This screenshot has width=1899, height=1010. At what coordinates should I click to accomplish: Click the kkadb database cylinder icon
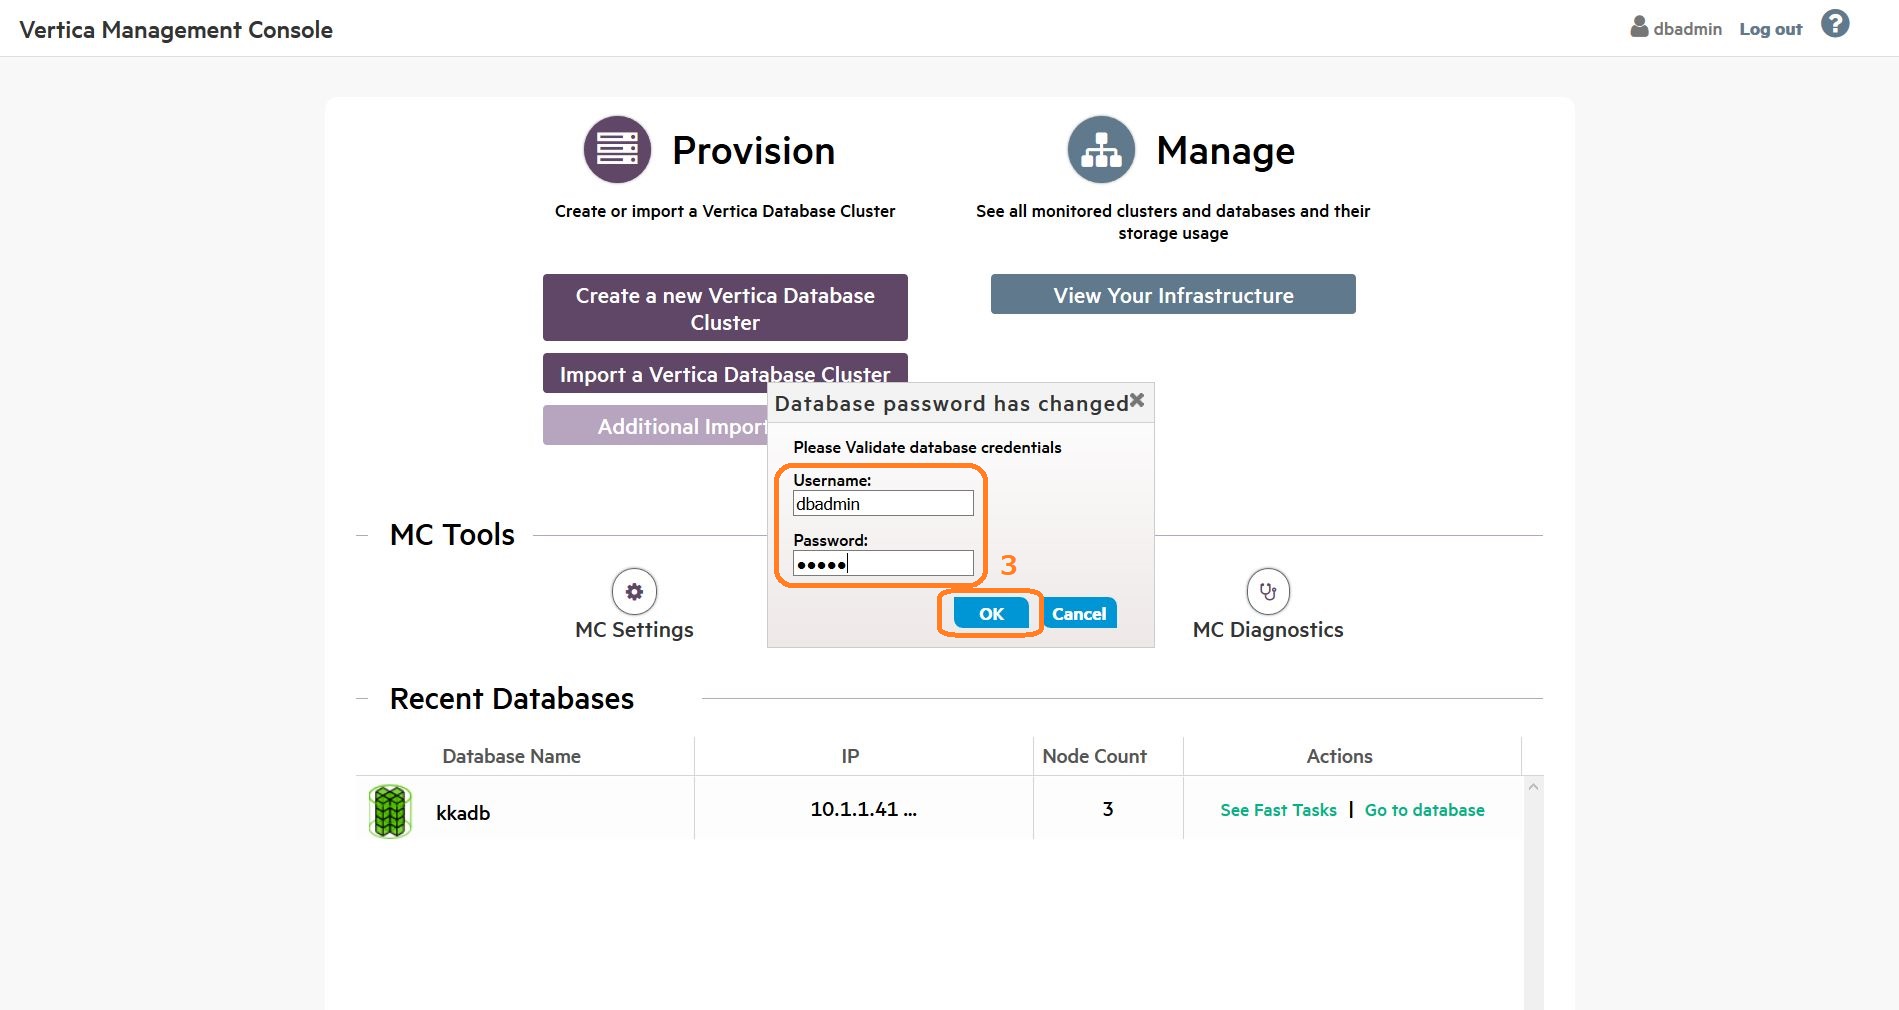click(390, 811)
